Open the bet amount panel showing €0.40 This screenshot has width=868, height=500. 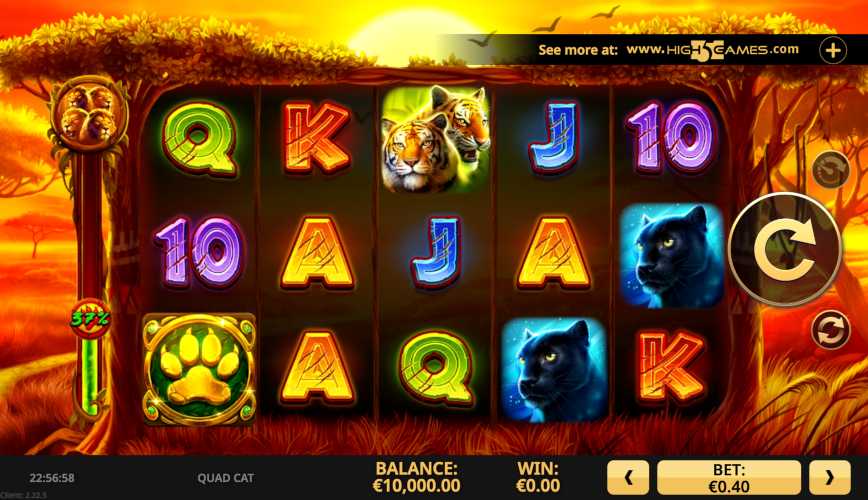pos(728,477)
